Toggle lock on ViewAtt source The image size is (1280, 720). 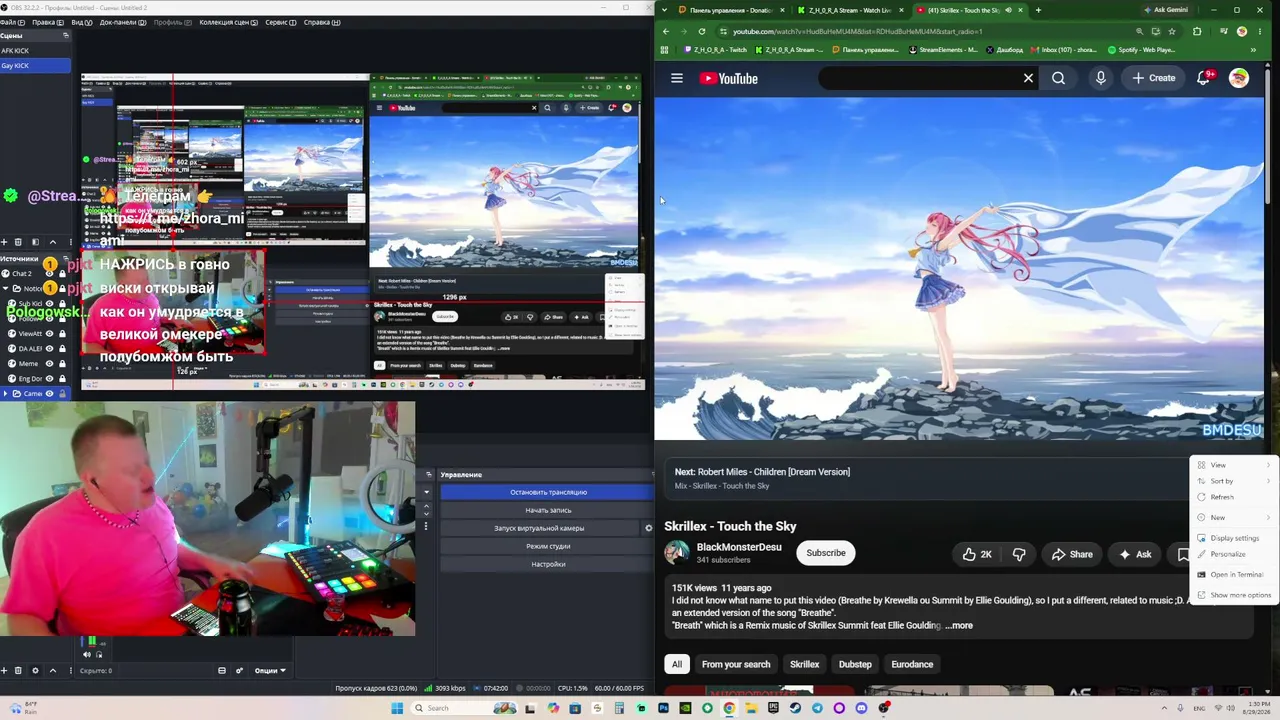61,334
